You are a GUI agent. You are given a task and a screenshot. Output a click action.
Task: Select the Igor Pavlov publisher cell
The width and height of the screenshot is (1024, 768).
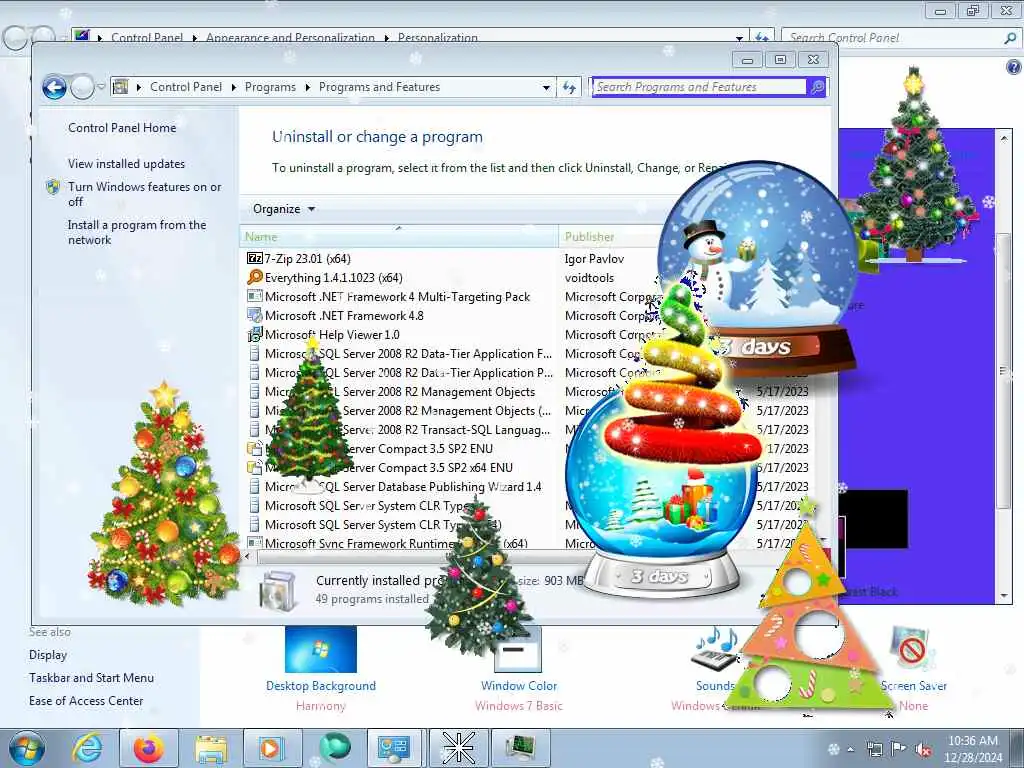594,259
